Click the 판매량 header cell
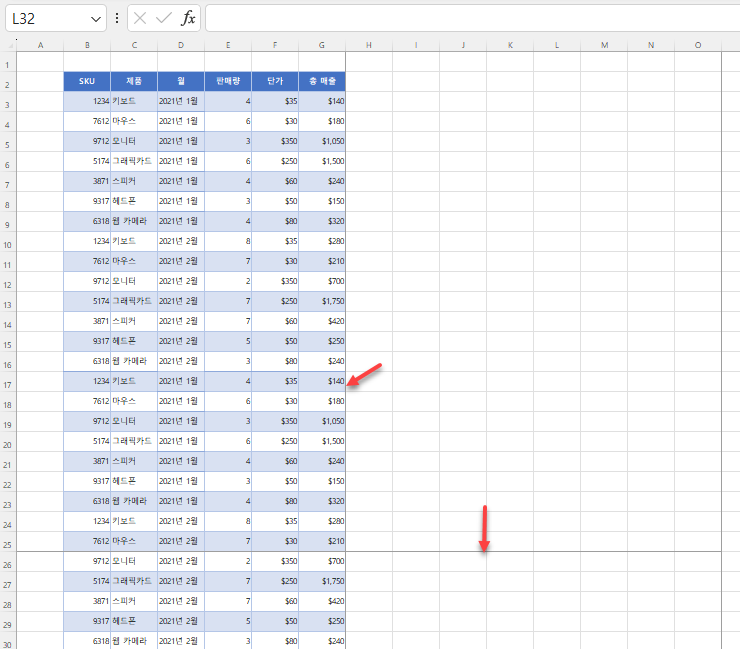740x649 pixels. coord(228,81)
